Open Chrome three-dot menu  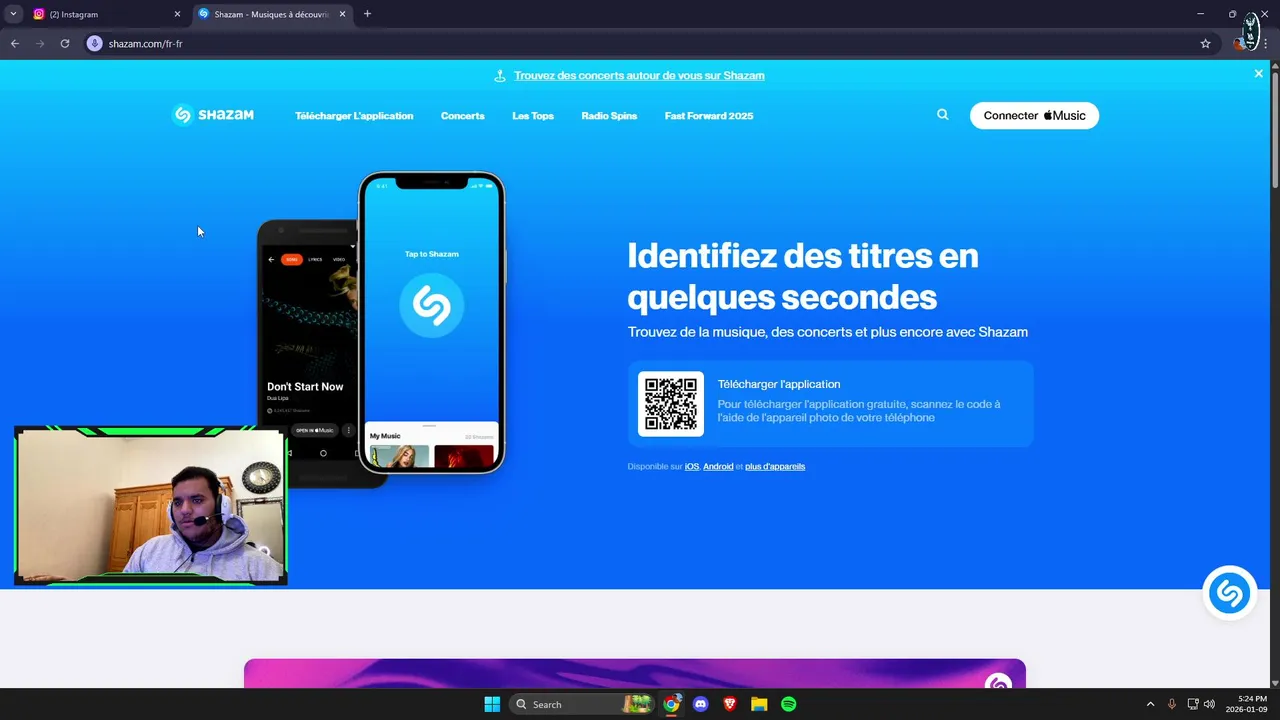pos(1266,44)
